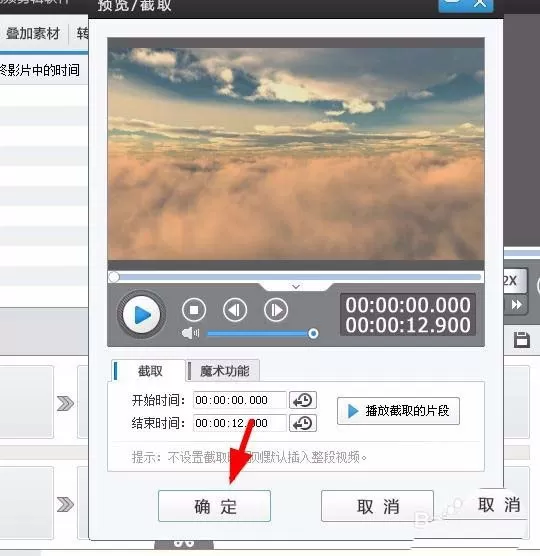
Task: Switch to the 截取 tab
Action: pyautogui.click(x=148, y=371)
